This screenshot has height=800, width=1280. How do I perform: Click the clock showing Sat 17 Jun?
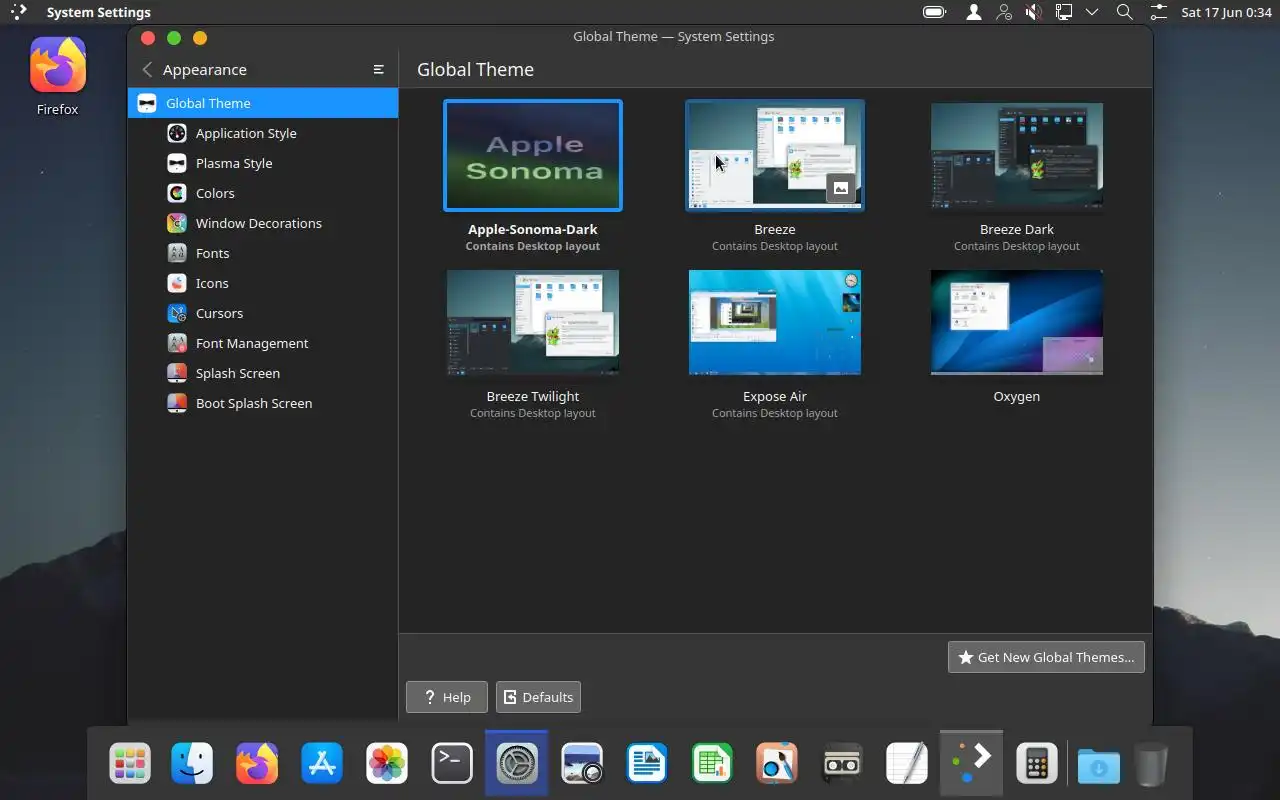[1226, 12]
